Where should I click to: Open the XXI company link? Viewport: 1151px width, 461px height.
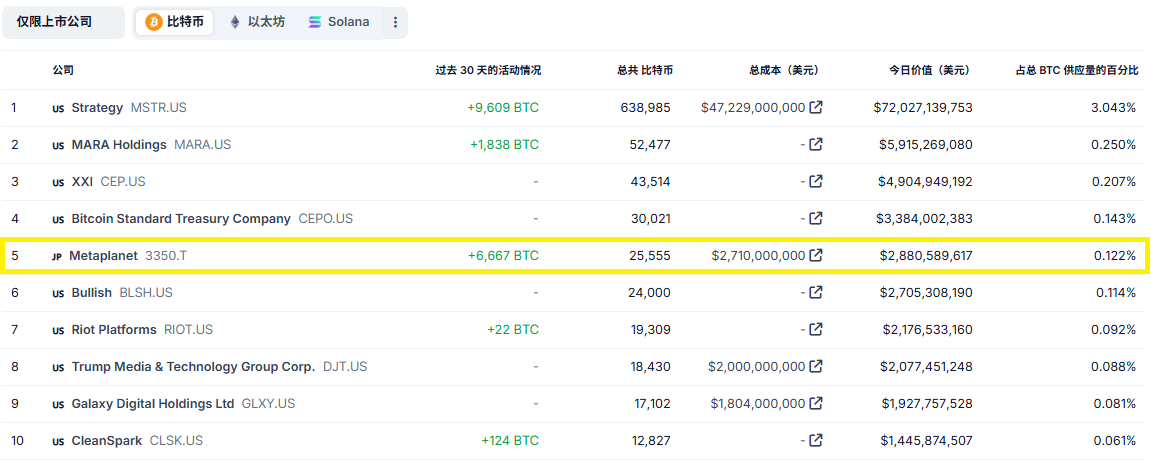pyautogui.click(x=82, y=181)
